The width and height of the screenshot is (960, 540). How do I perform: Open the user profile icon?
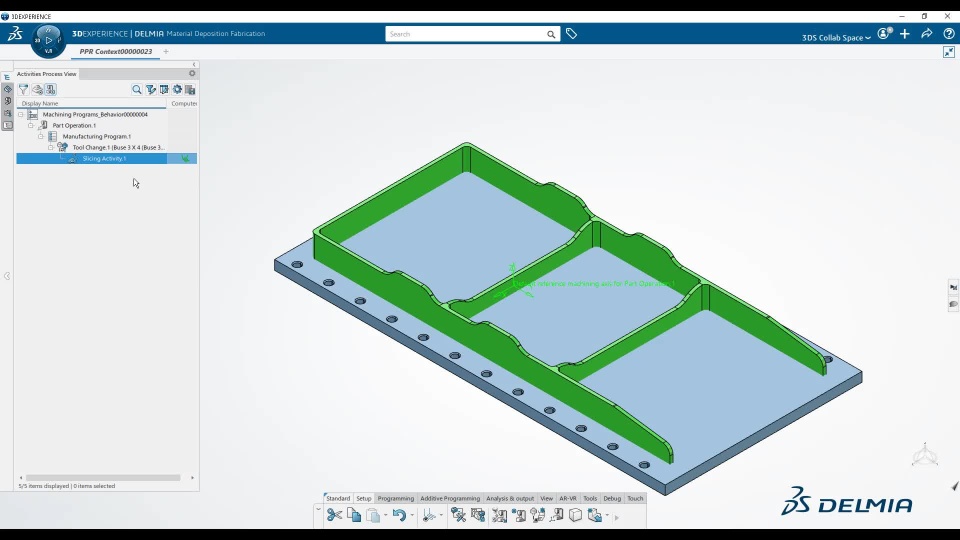pos(884,34)
